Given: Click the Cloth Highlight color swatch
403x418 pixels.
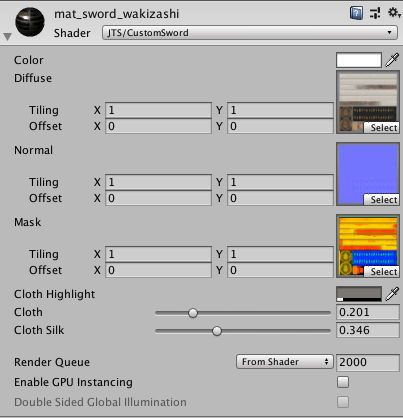Looking at the screenshot, I should click(x=359, y=294).
